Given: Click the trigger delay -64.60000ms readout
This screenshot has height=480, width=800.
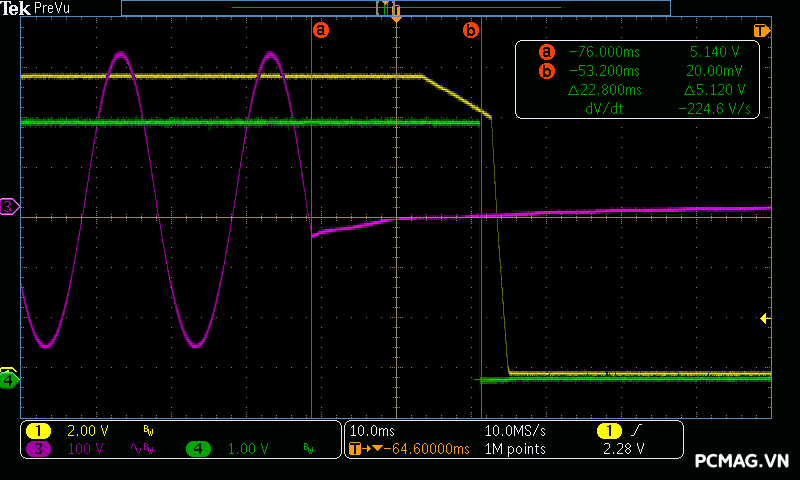Looking at the screenshot, I should coord(418,449).
